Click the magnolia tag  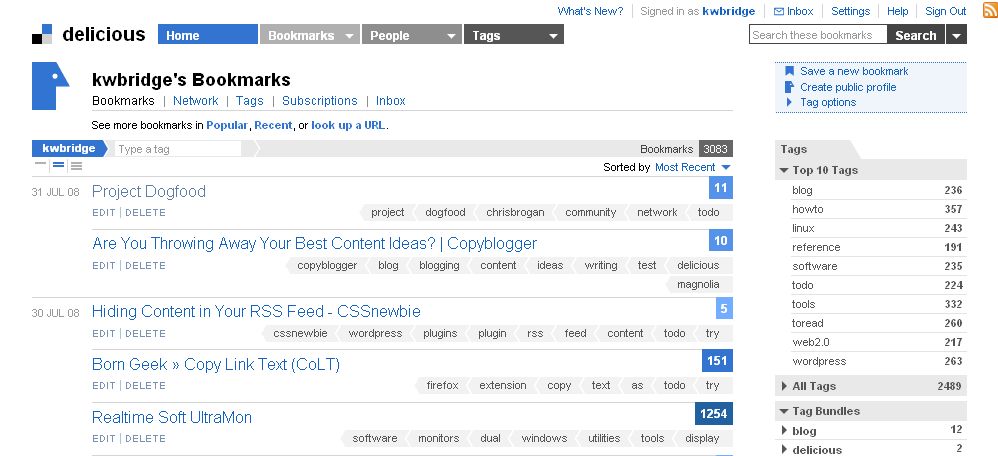coord(698,284)
